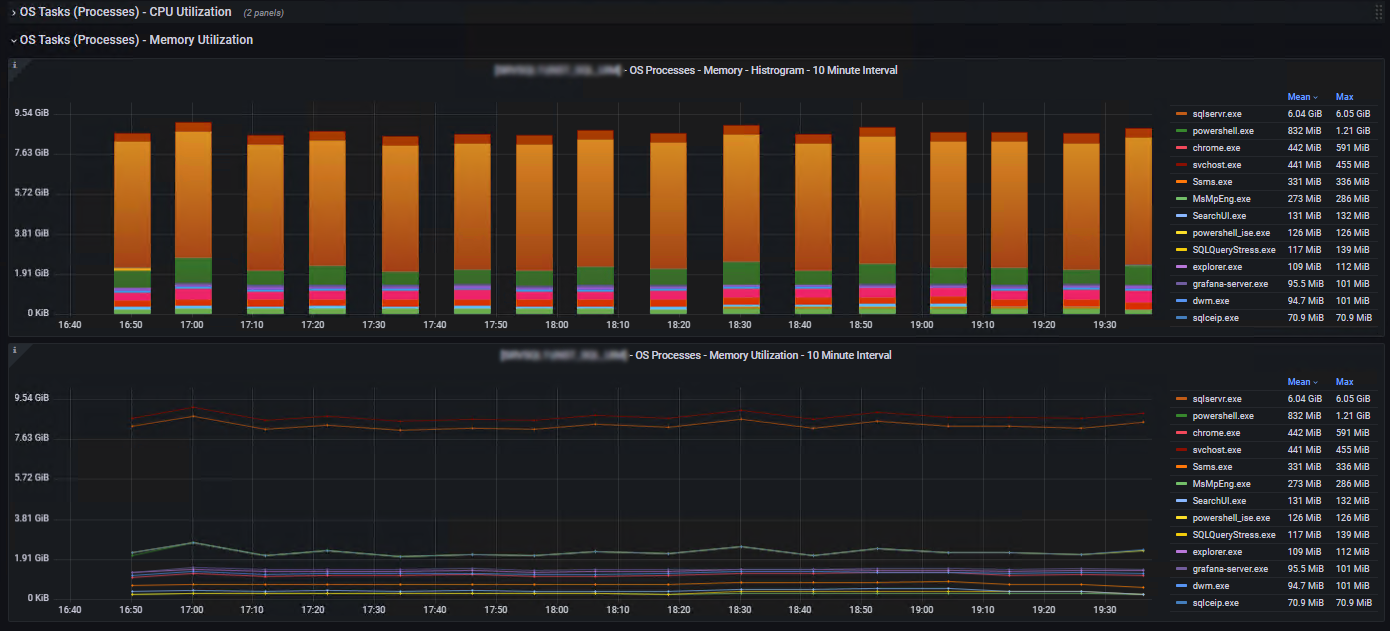Sort the lower panel legend by Max column
The width and height of the screenshot is (1390, 631).
1344,382
